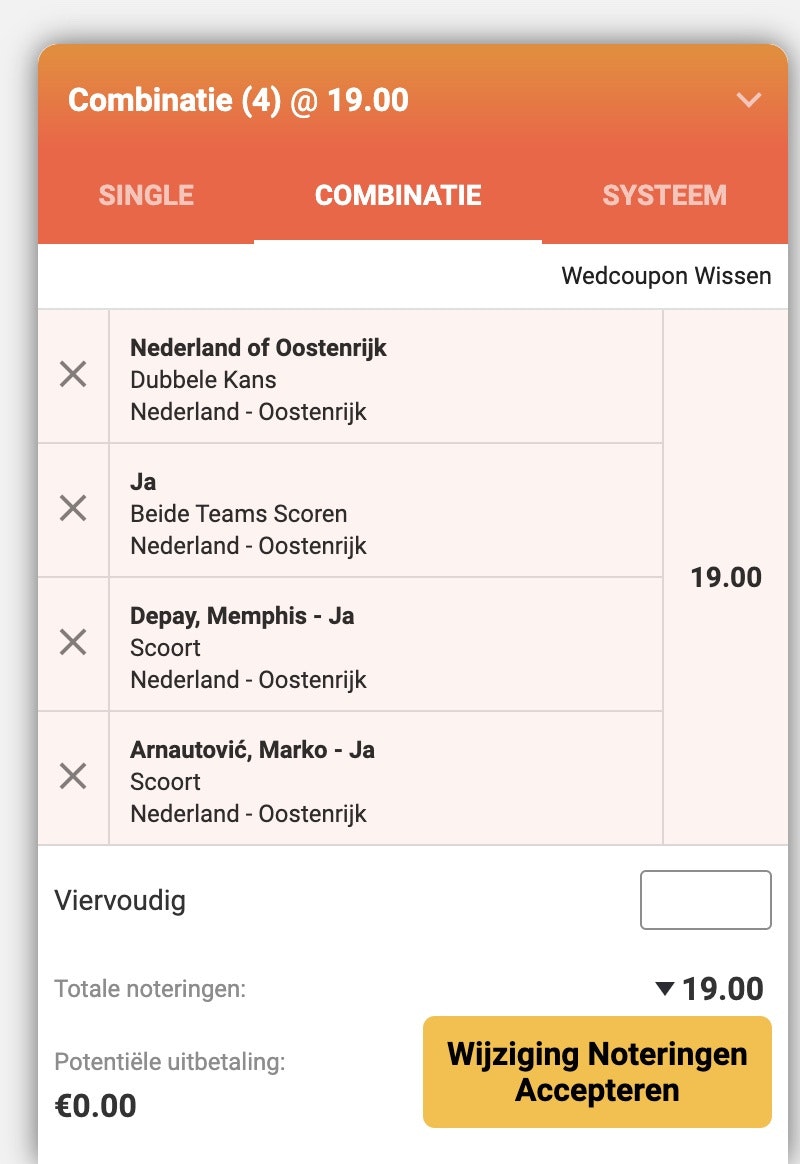Screen dimensions: 800x1164
Task: Remove the Depay, Memphis scorer selection
Action: (73, 642)
